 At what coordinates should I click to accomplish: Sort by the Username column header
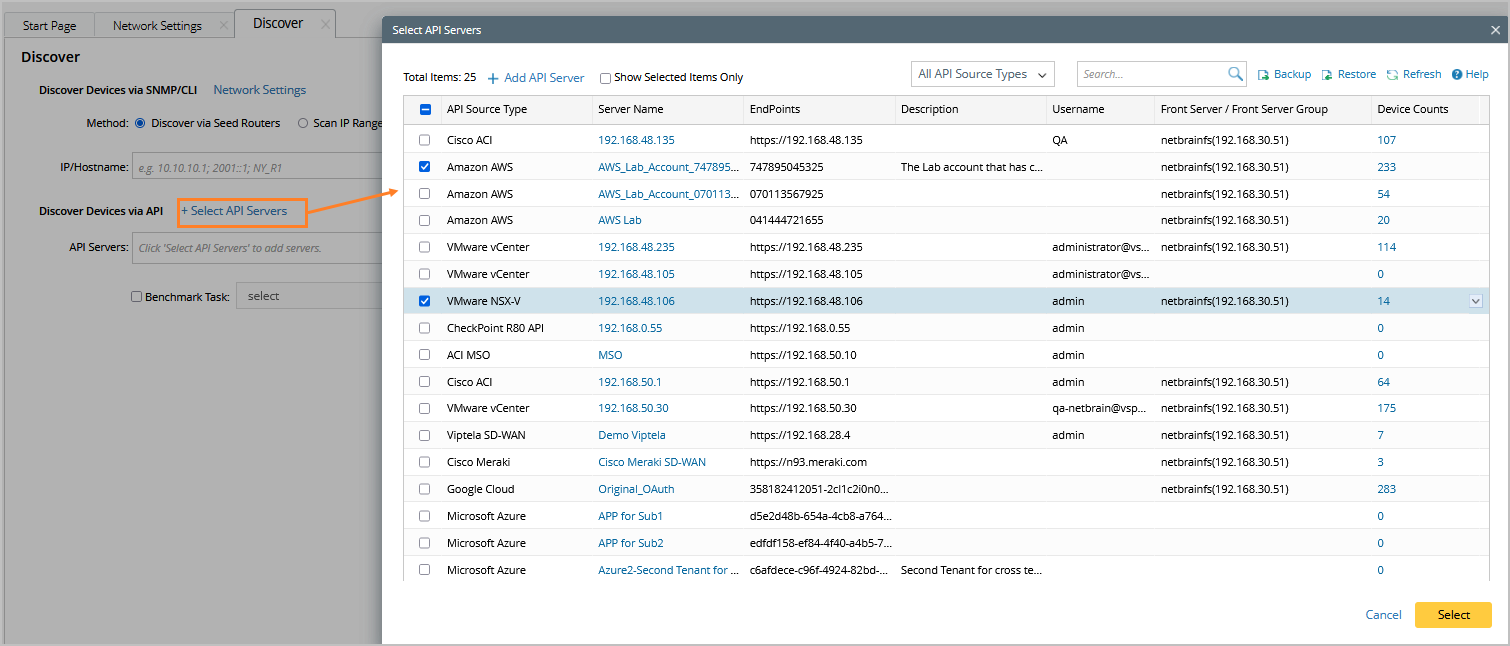tap(1078, 109)
